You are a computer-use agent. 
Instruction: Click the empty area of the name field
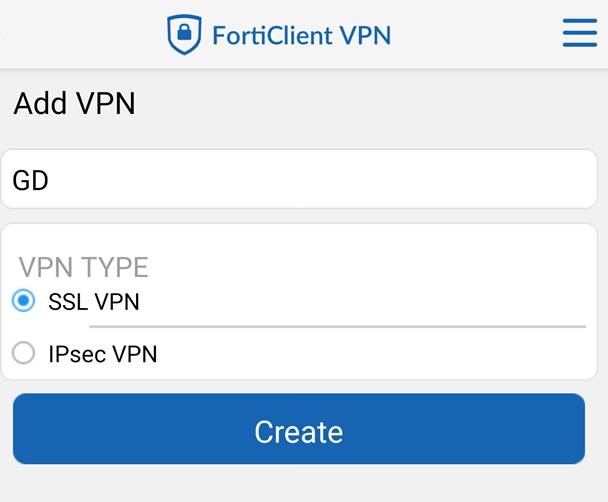322,179
